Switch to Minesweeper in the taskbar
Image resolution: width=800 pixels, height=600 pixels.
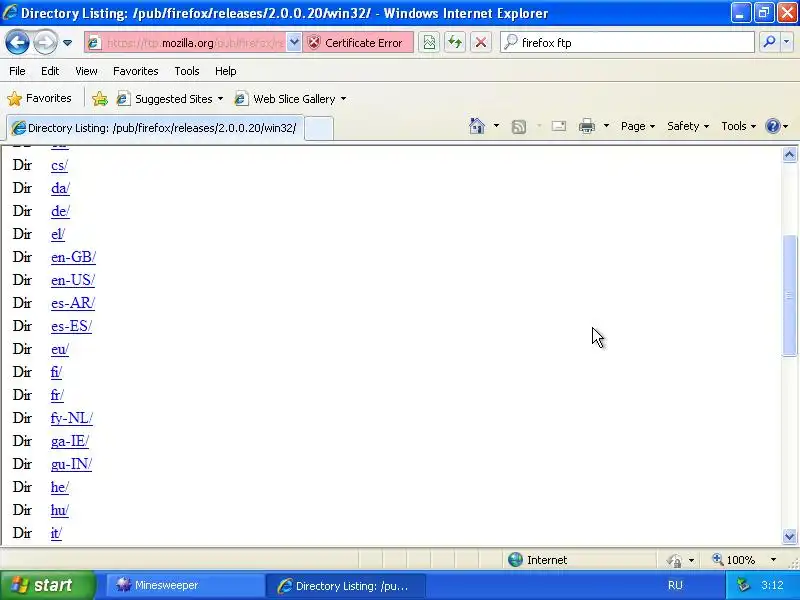click(x=185, y=585)
